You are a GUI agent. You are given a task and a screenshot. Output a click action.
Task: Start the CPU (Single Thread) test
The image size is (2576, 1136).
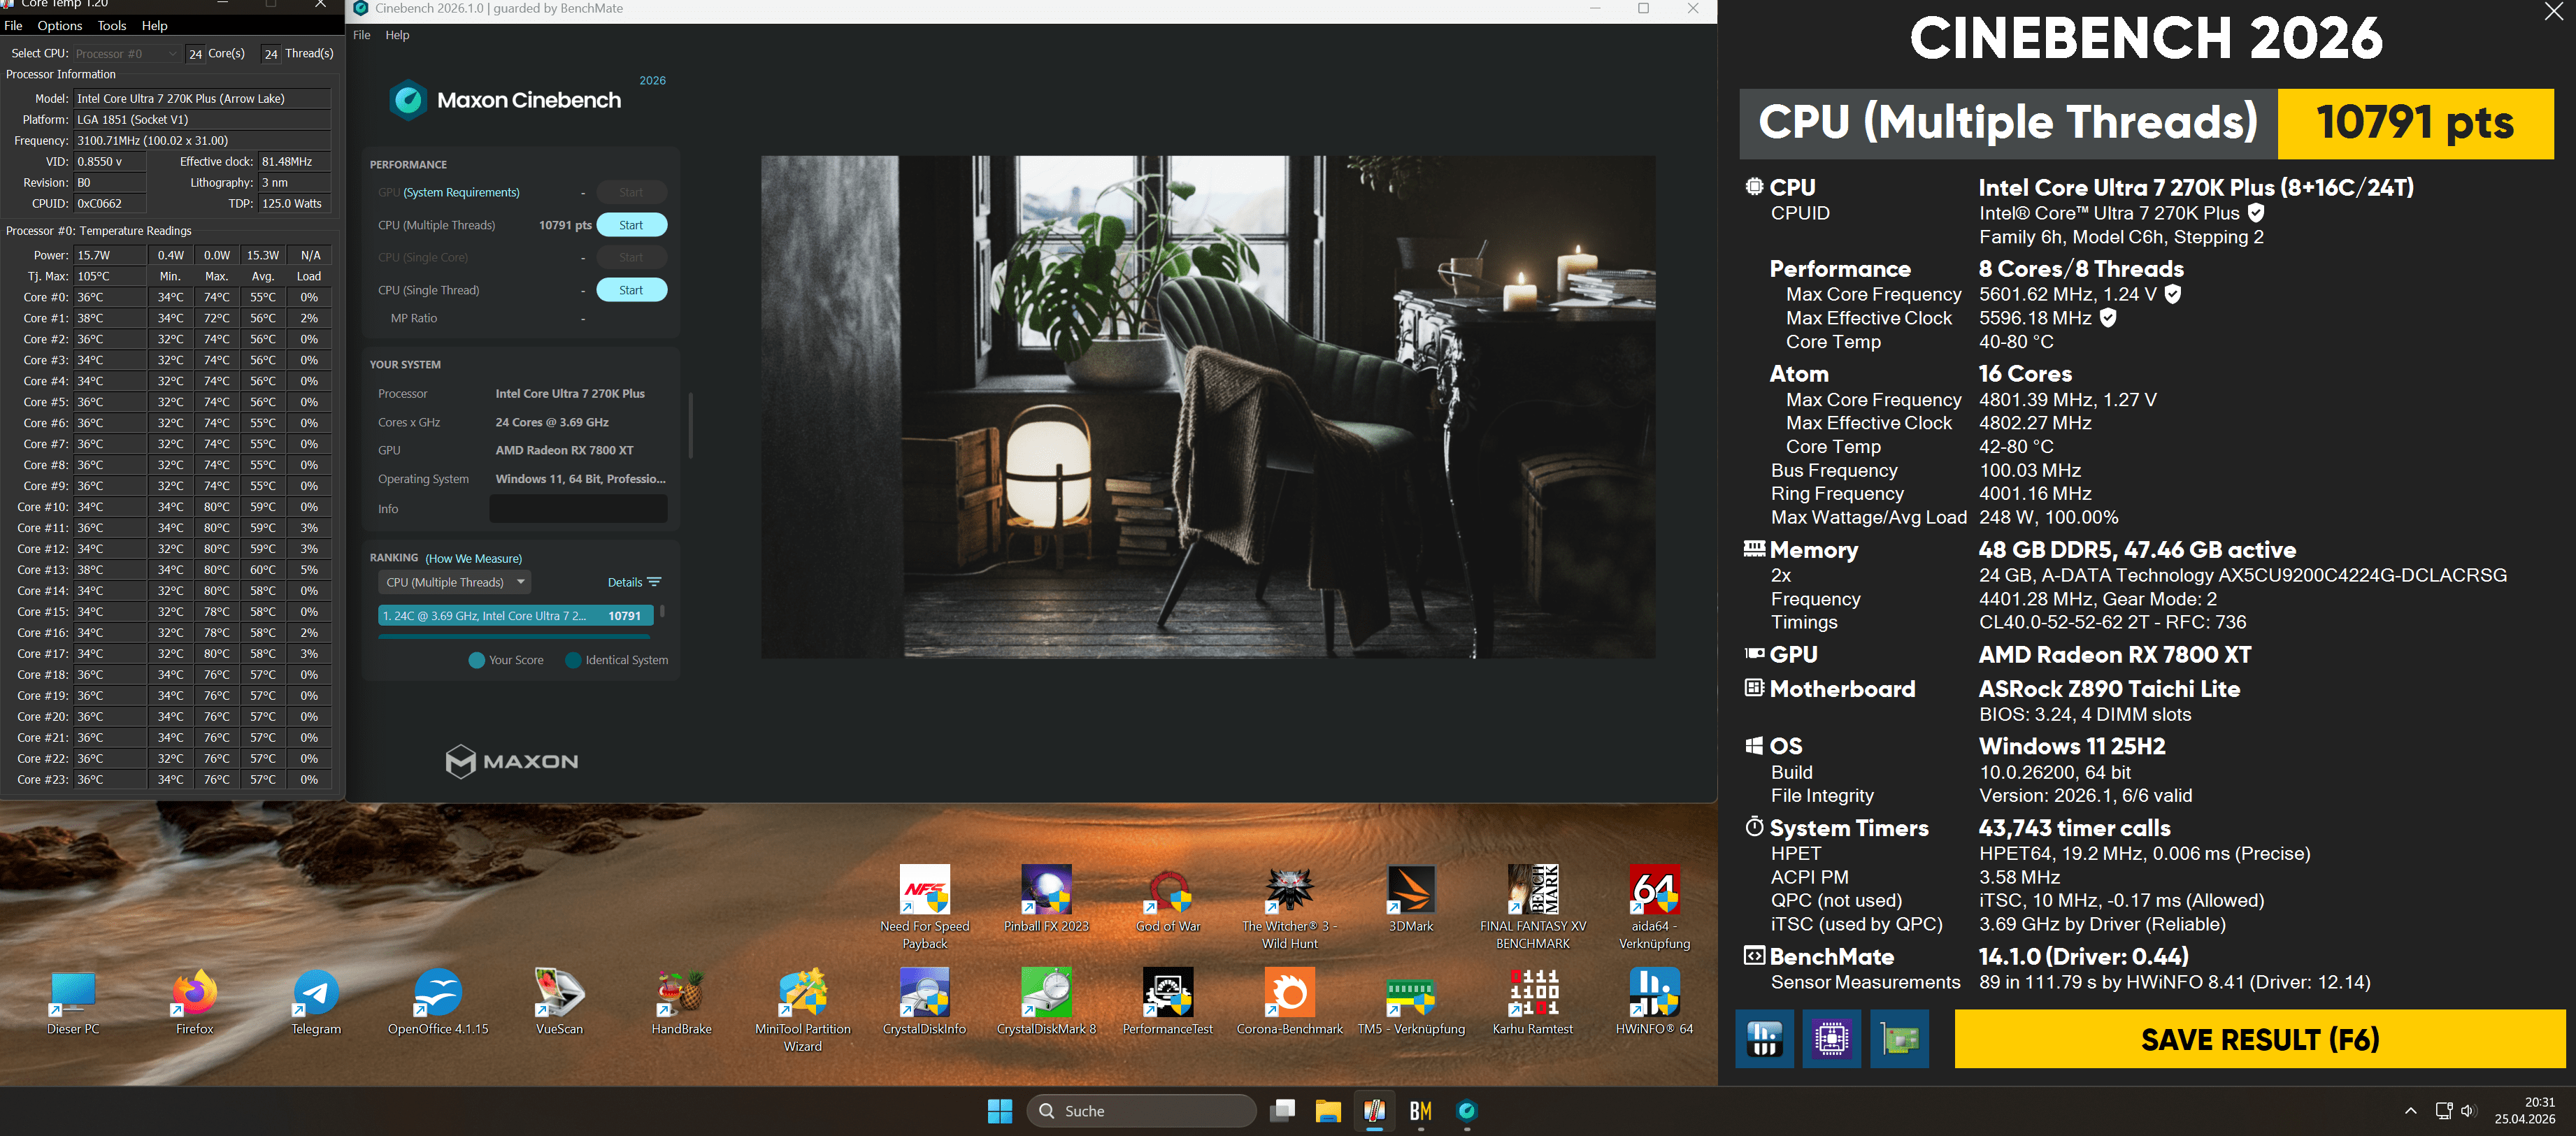point(631,290)
